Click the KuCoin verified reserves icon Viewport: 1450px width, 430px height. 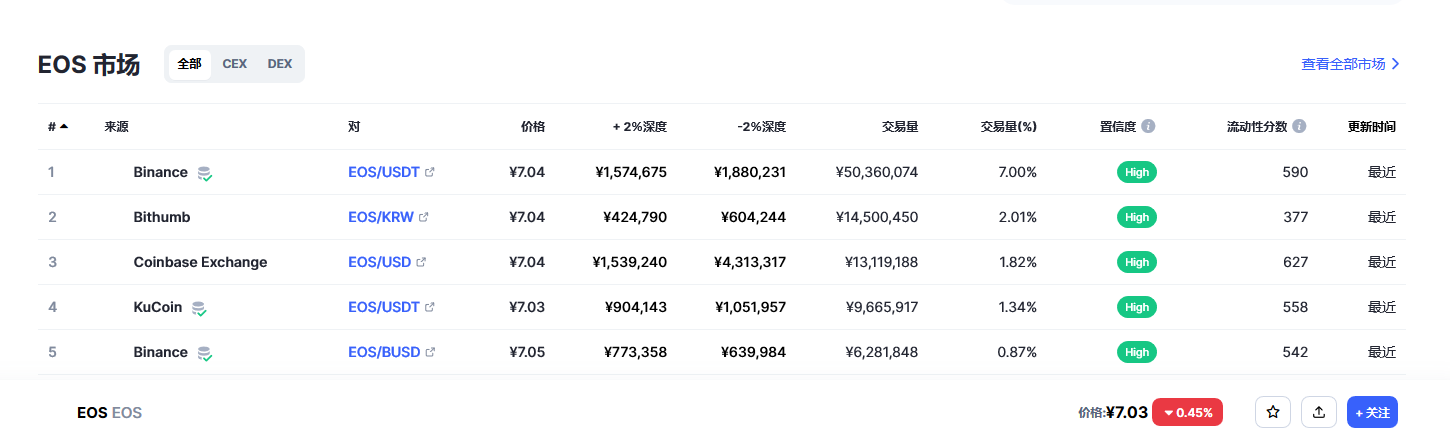pyautogui.click(x=199, y=308)
